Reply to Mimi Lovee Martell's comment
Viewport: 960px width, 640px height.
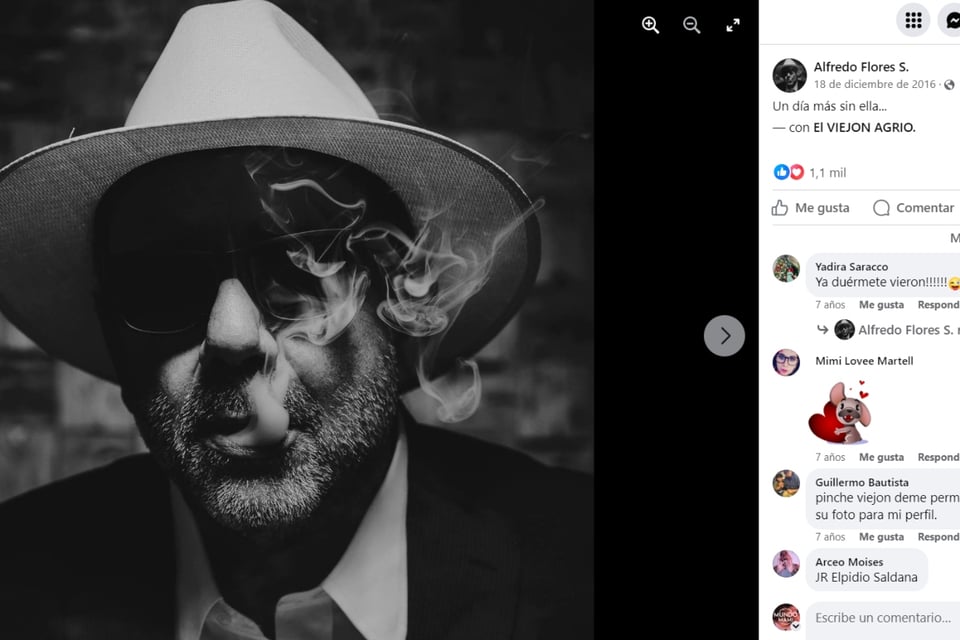(939, 457)
